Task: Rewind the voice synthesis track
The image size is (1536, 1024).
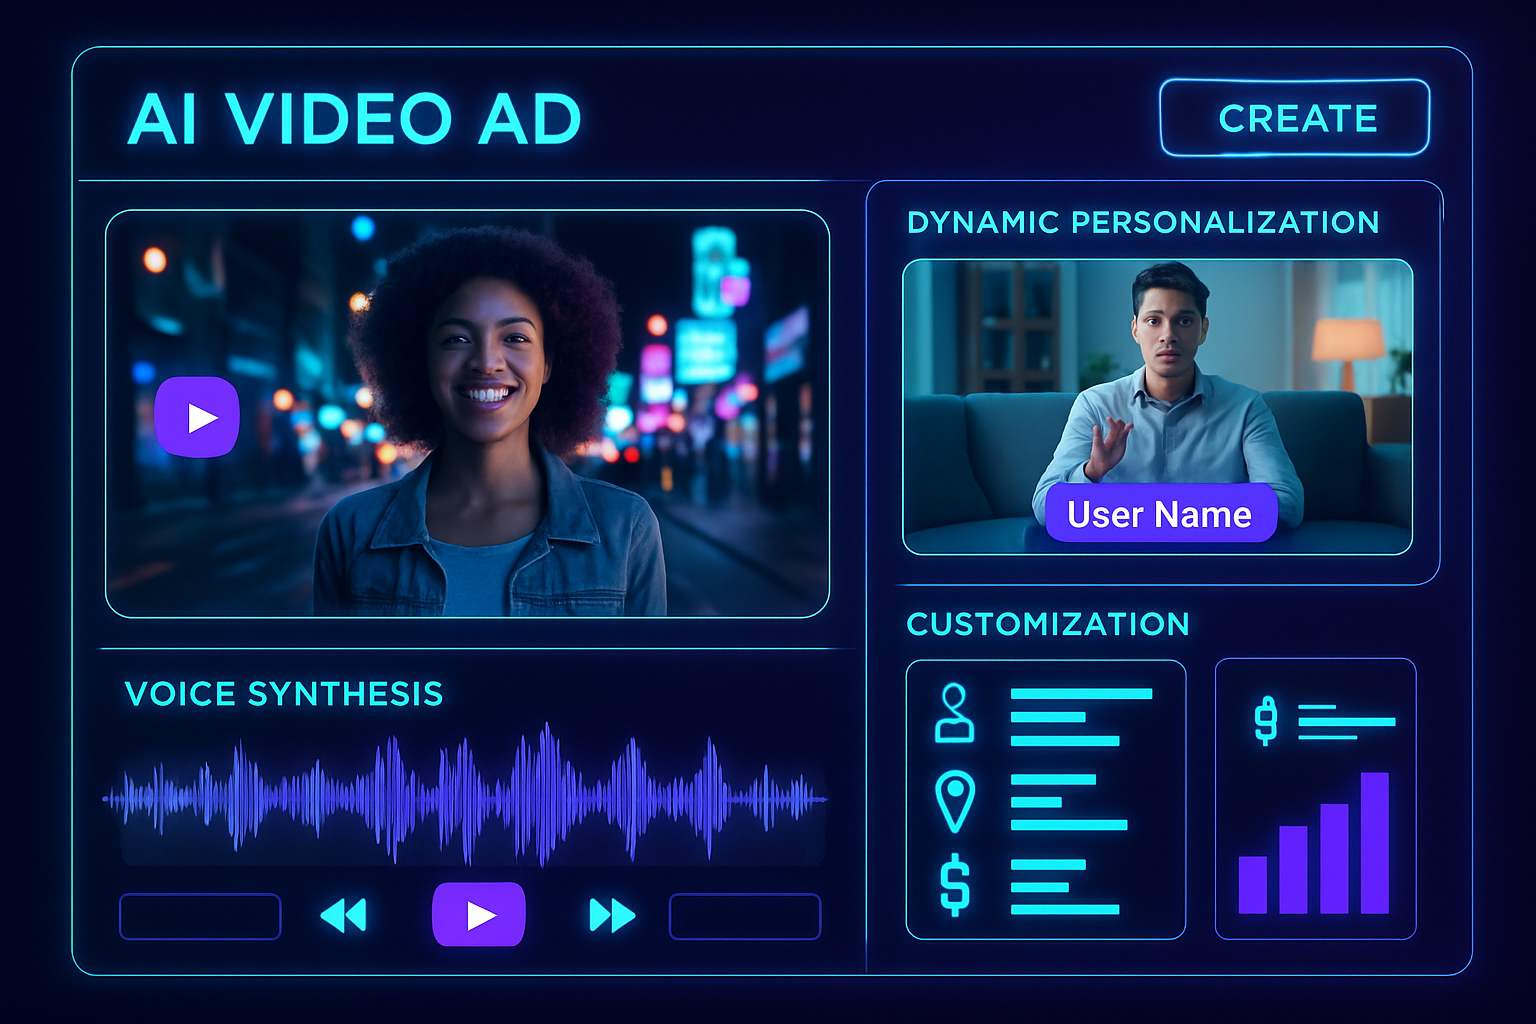Action: pos(344,915)
